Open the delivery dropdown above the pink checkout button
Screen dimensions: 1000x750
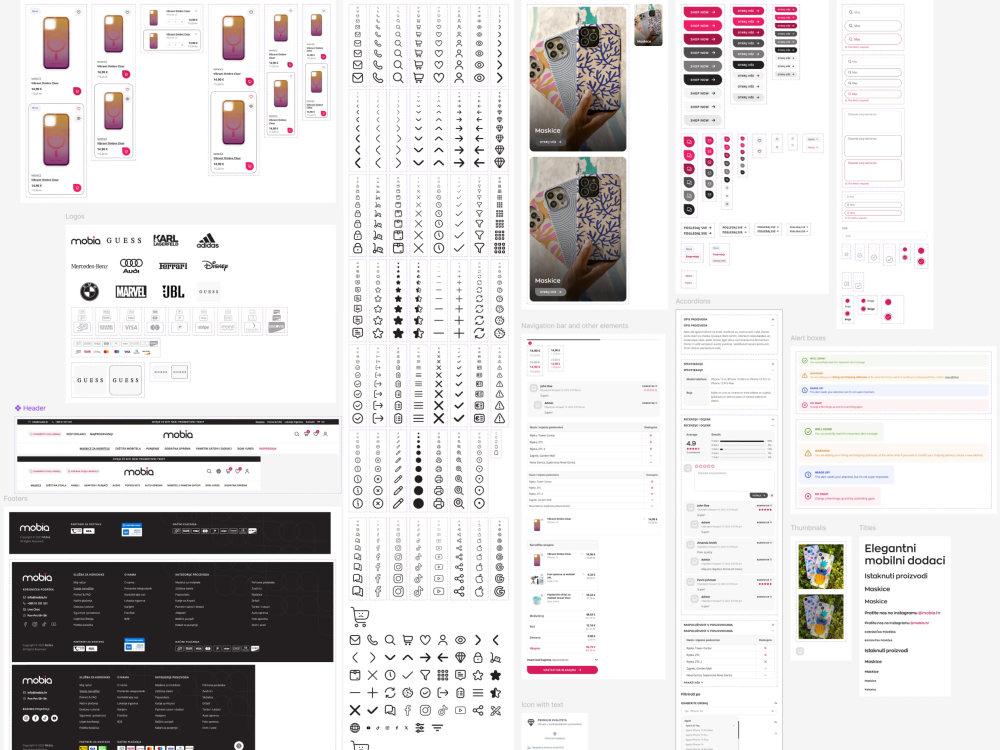click(562, 660)
